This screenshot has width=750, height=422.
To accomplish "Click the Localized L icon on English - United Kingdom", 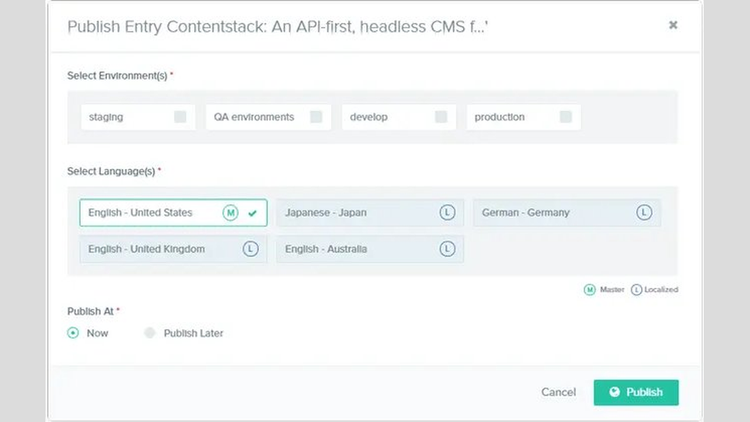I will (x=250, y=249).
